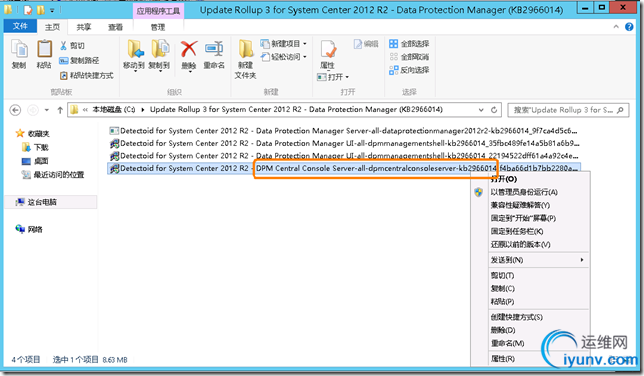The height and width of the screenshot is (376, 644).
Task: Switch to the View (查看) tab
Action: point(115,27)
